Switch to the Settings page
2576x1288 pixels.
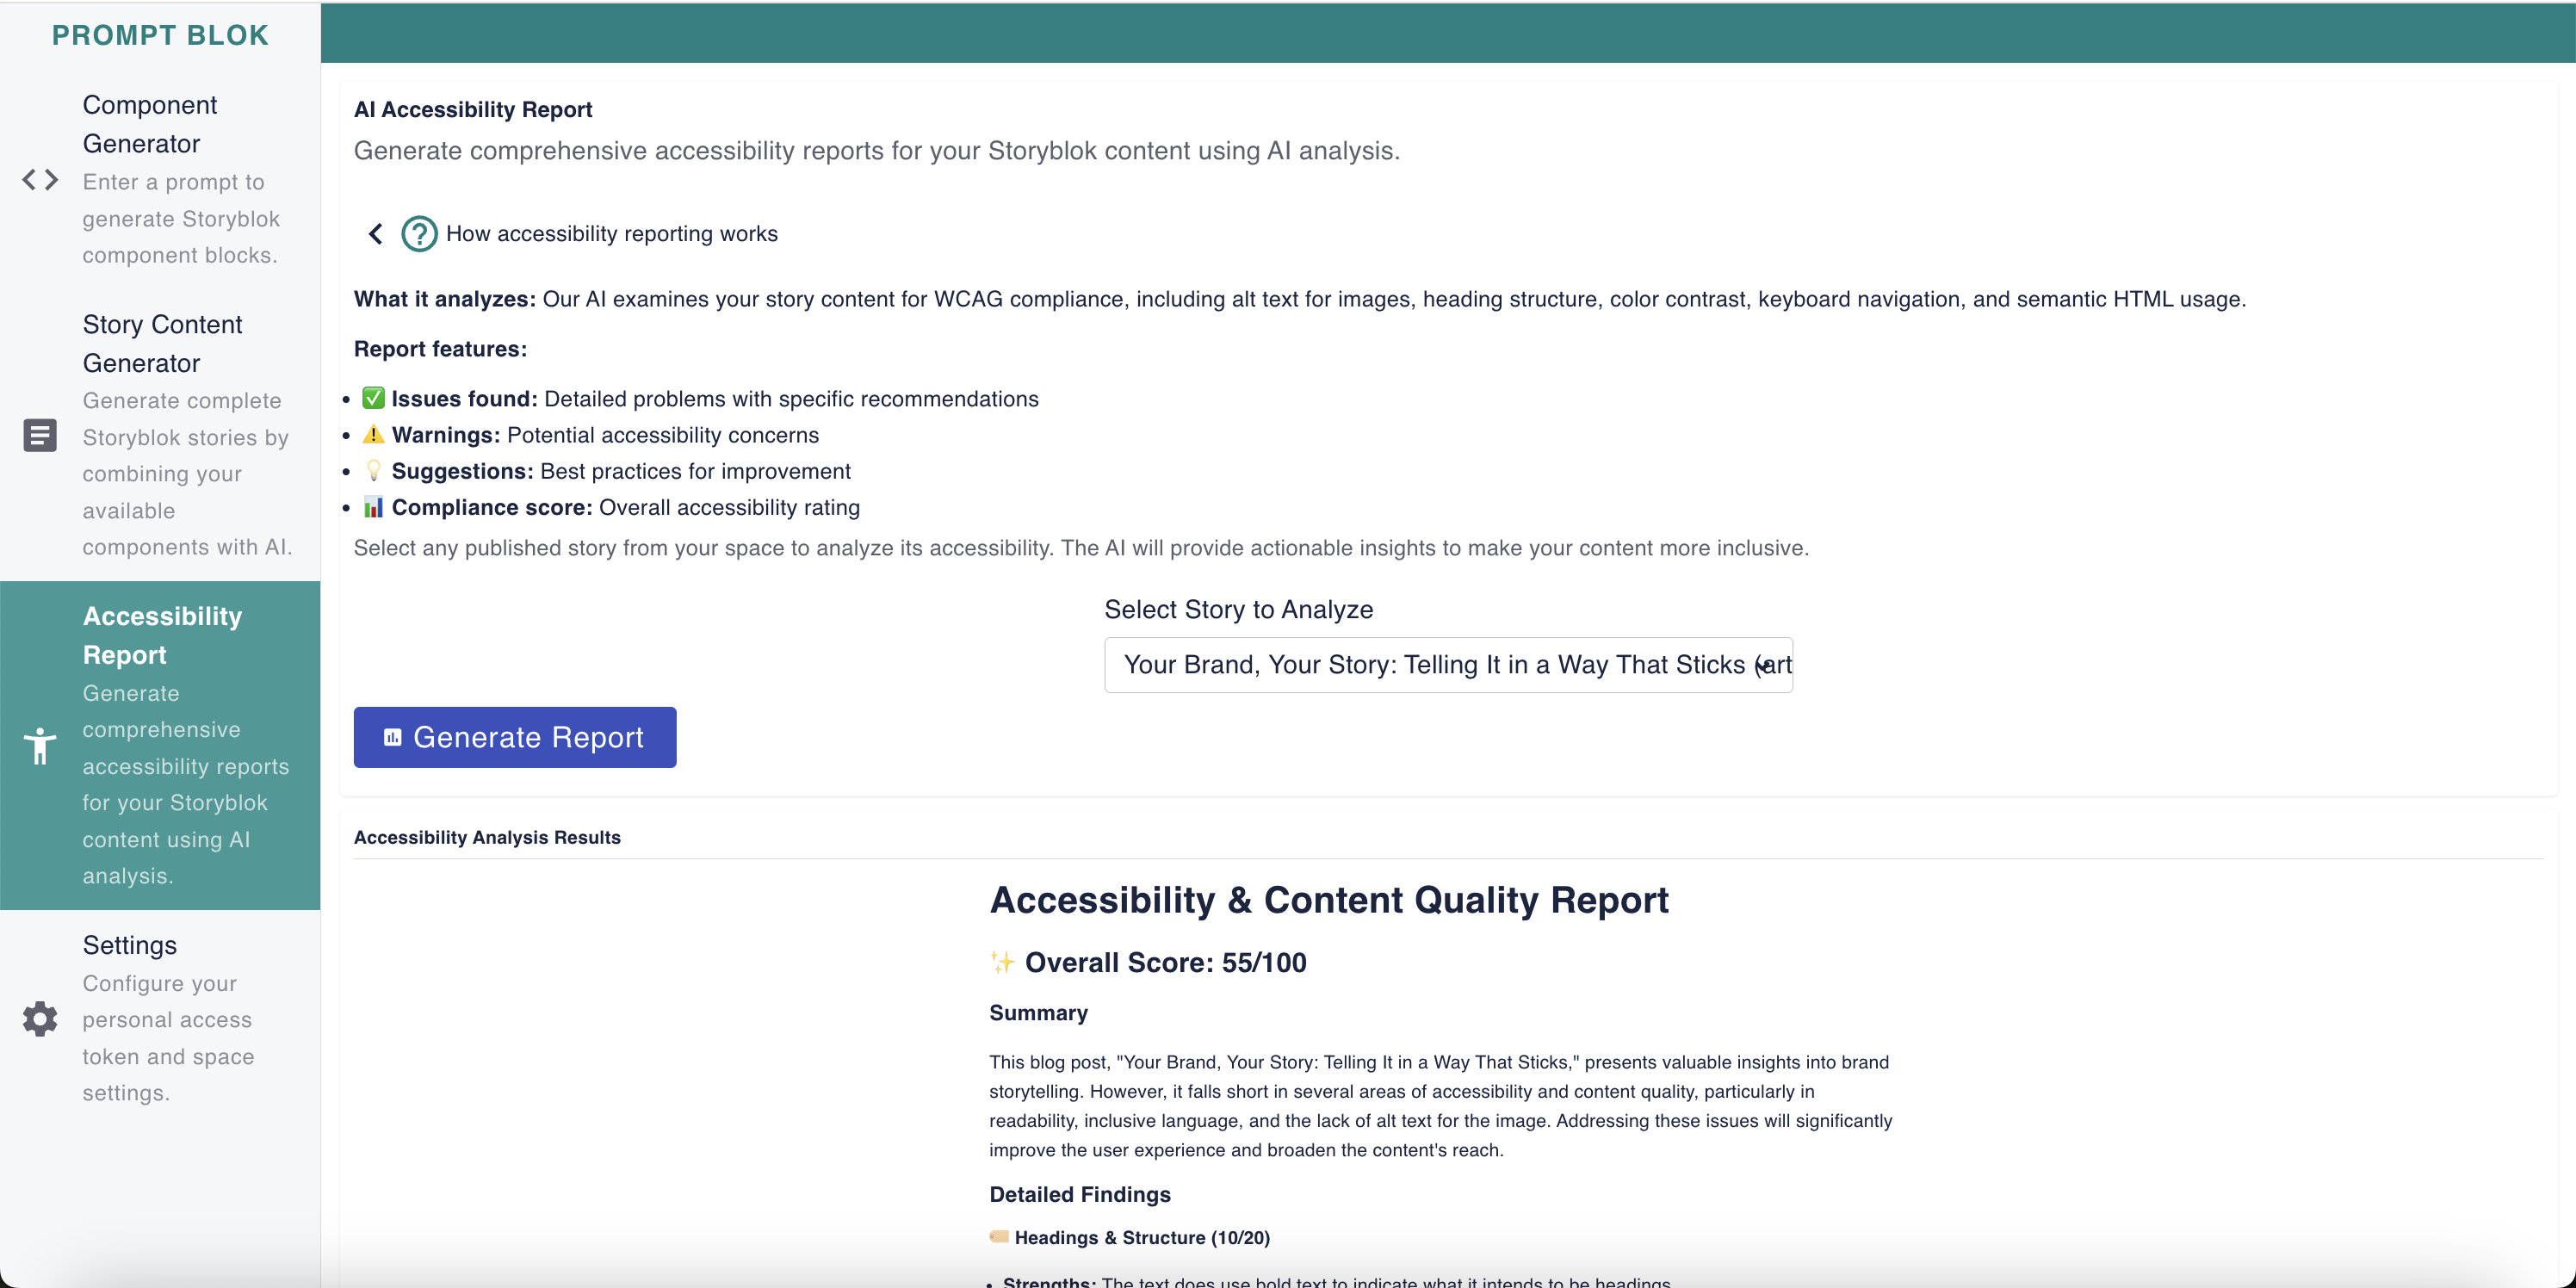coord(130,945)
